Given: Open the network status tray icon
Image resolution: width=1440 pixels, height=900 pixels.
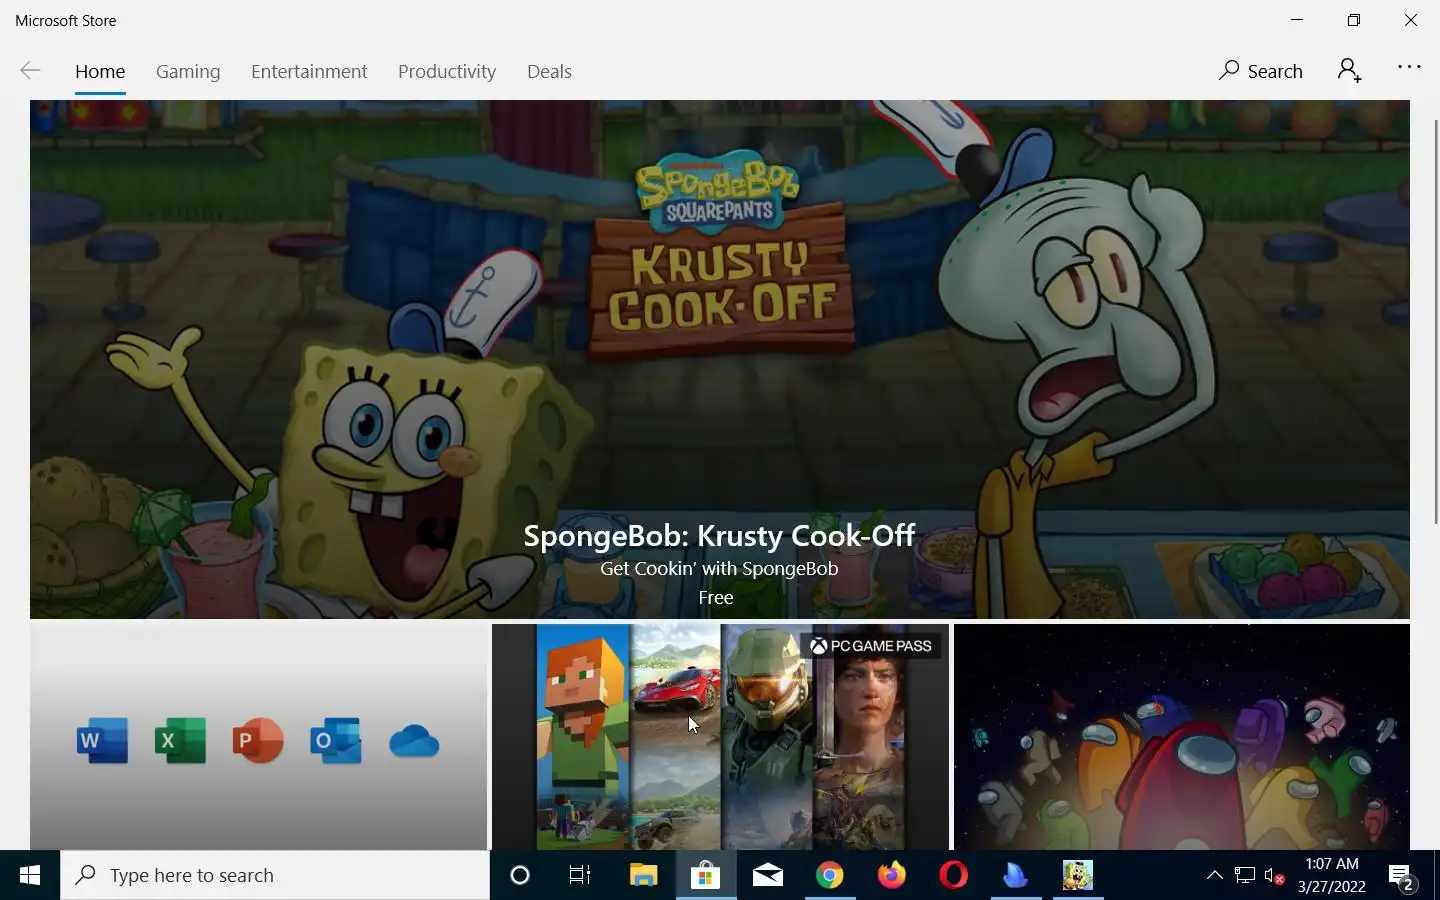Looking at the screenshot, I should (x=1245, y=875).
